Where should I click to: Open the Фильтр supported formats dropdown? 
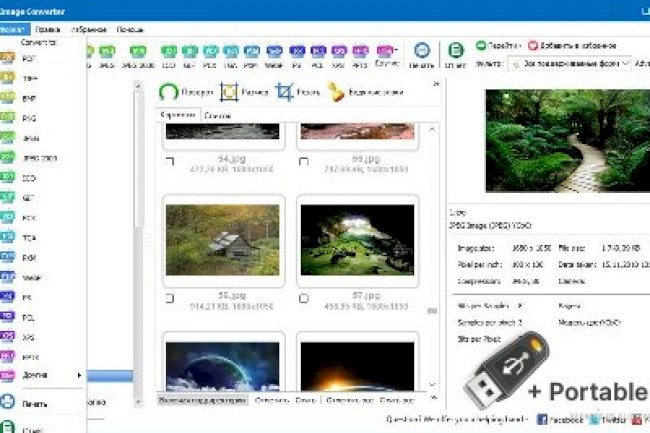coord(571,63)
